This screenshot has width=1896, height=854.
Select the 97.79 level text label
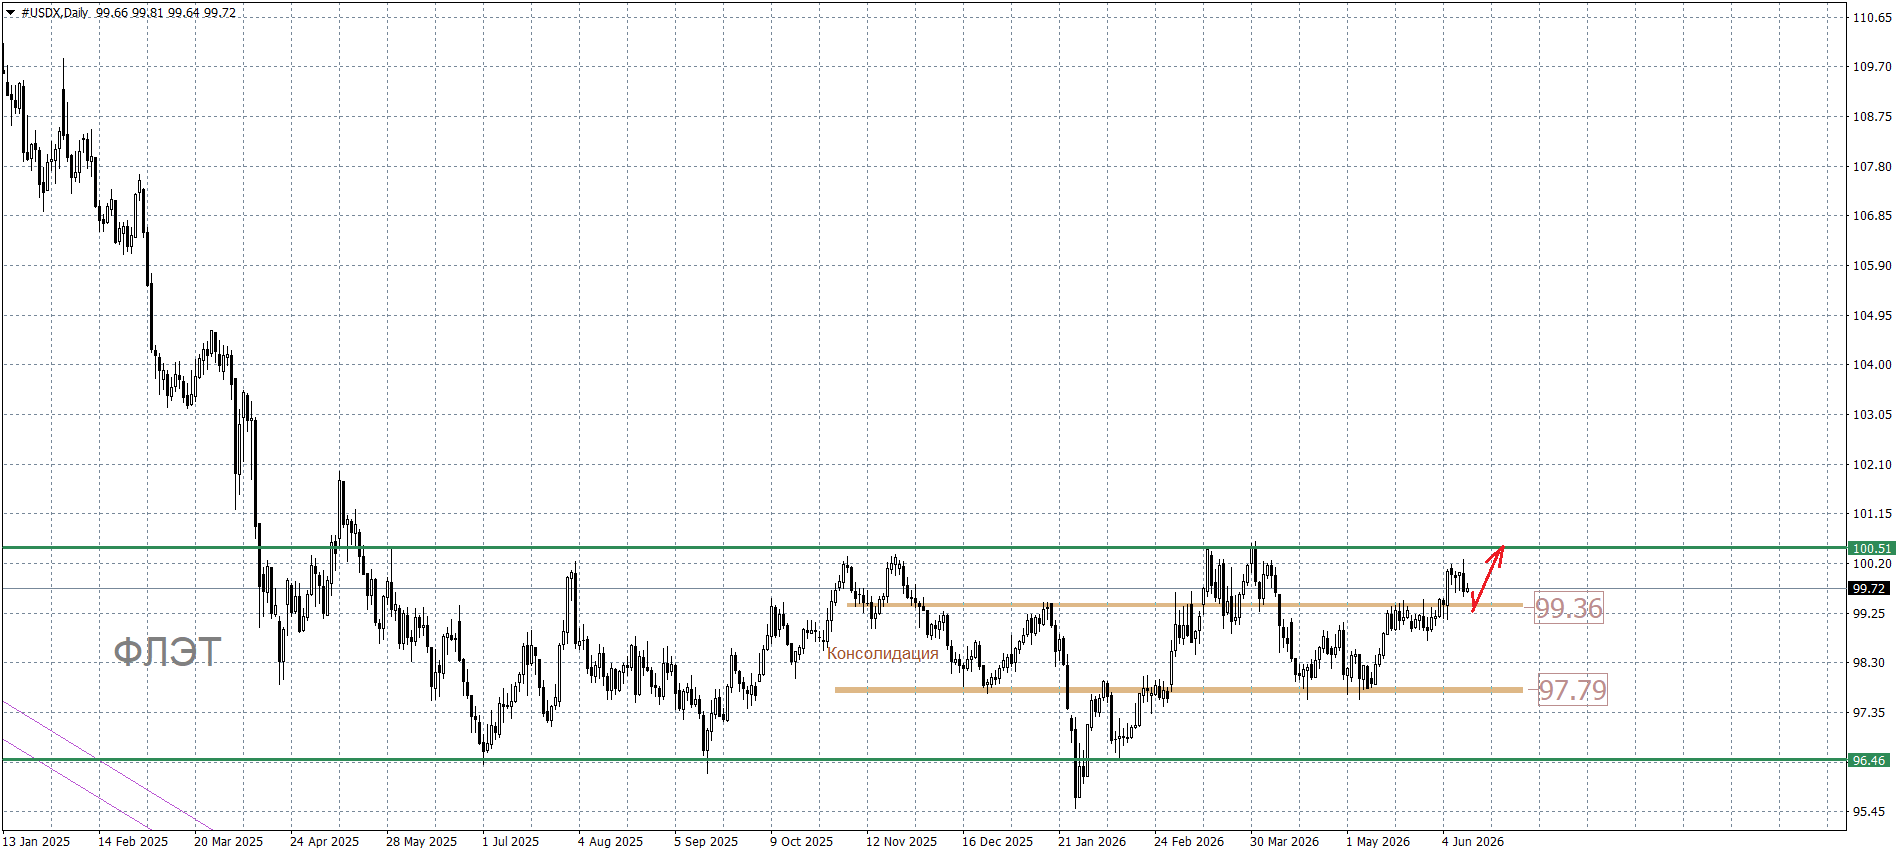tap(1572, 690)
